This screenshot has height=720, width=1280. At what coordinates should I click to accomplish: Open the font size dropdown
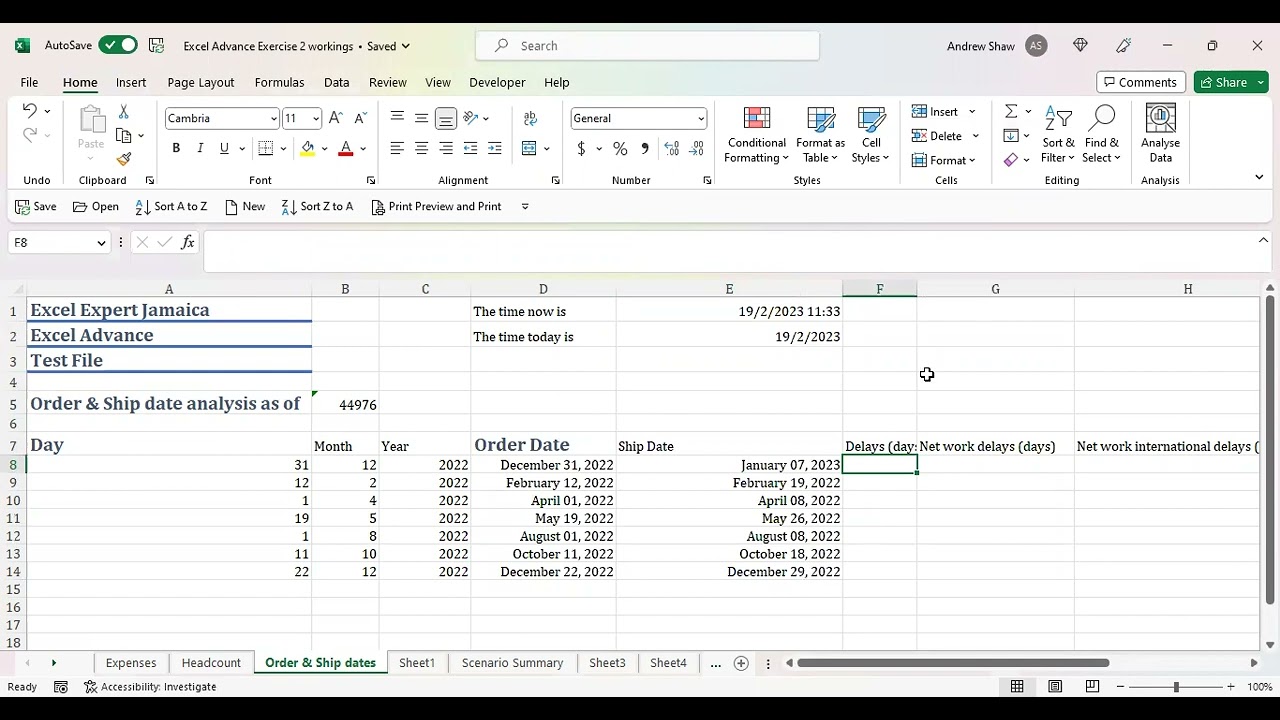pyautogui.click(x=316, y=119)
